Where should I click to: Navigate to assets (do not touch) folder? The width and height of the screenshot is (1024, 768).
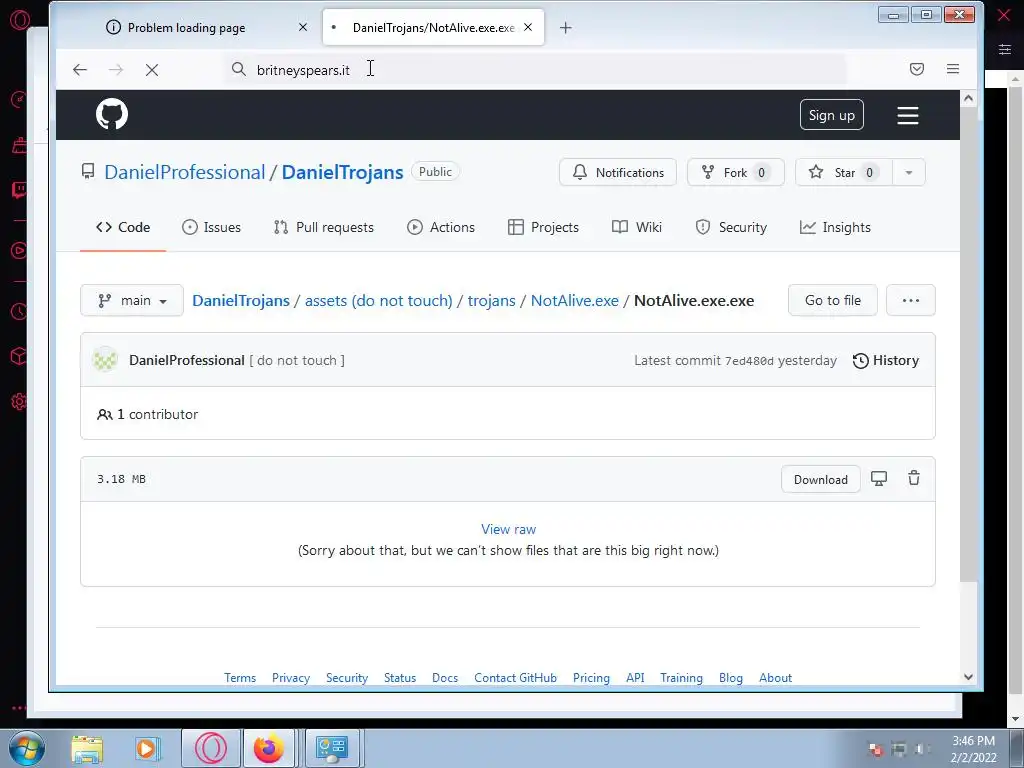(378, 300)
